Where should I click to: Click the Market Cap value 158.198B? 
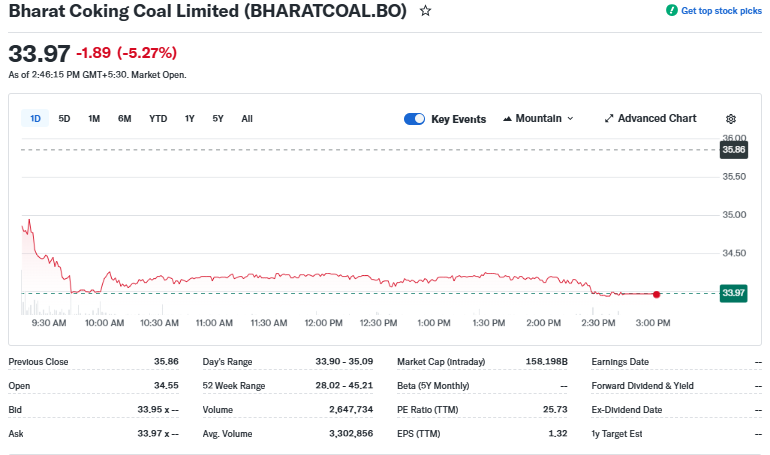tap(547, 362)
